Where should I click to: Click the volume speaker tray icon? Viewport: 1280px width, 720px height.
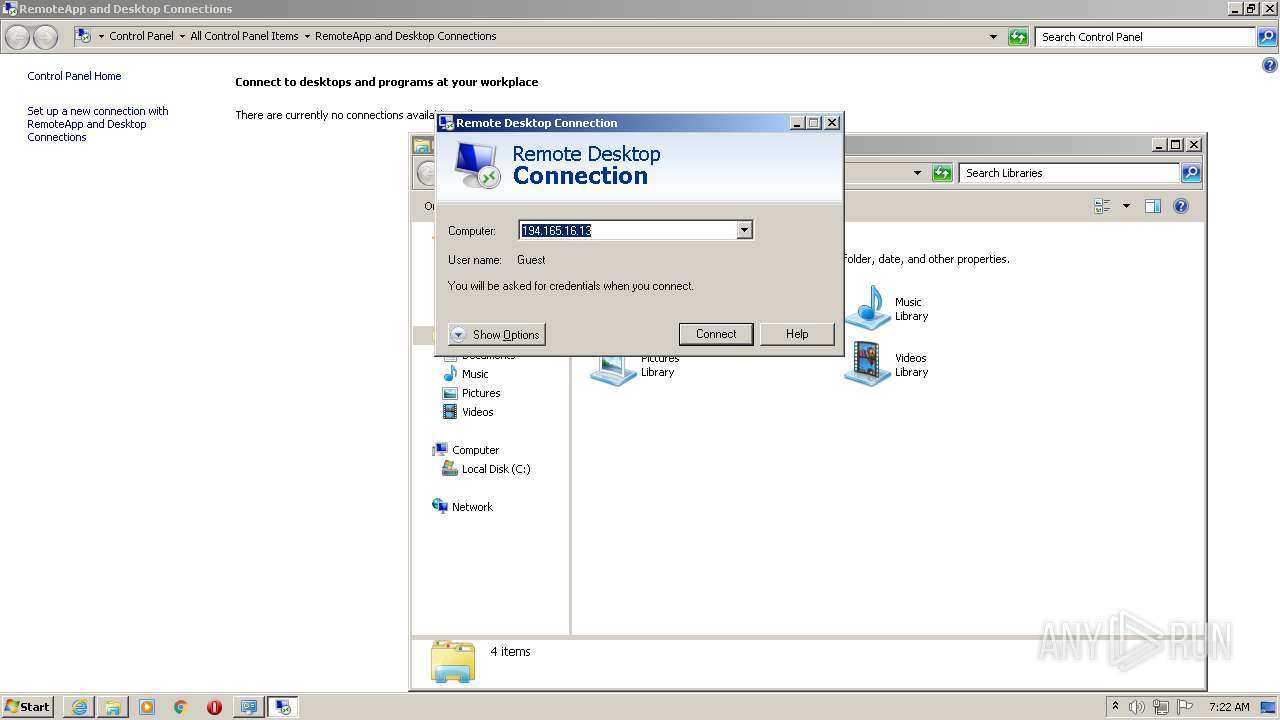[1137, 707]
